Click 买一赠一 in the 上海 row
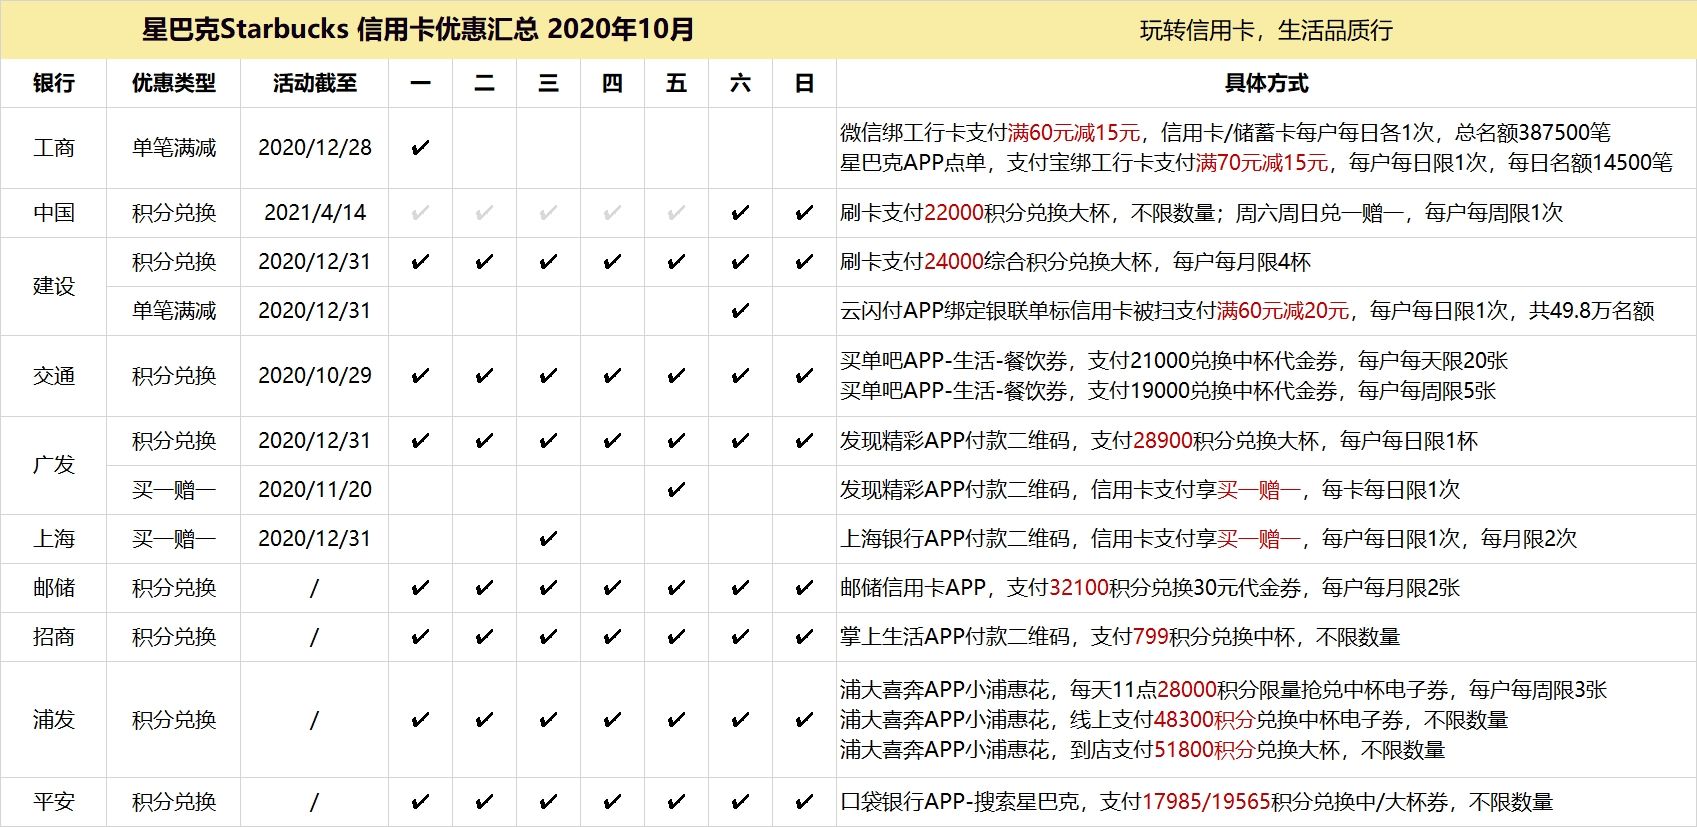This screenshot has height=827, width=1697. pyautogui.click(x=174, y=539)
